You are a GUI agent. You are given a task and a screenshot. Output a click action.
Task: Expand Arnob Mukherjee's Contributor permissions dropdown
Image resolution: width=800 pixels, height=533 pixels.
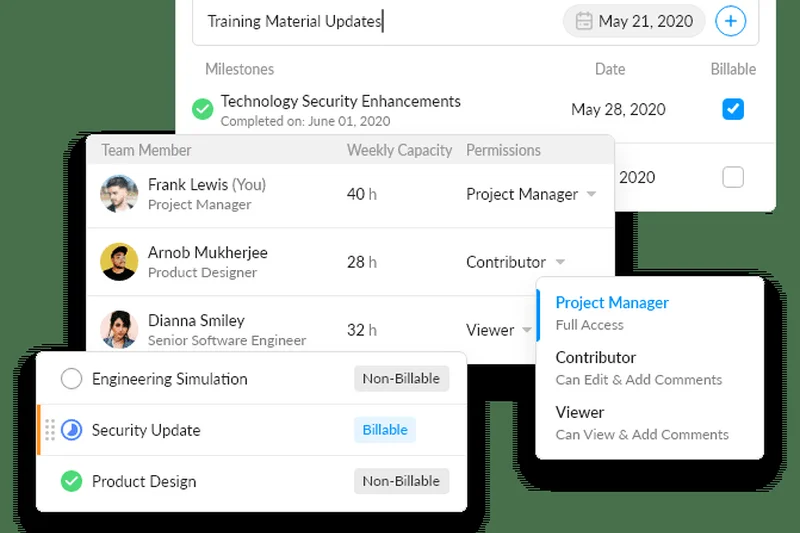pos(560,262)
